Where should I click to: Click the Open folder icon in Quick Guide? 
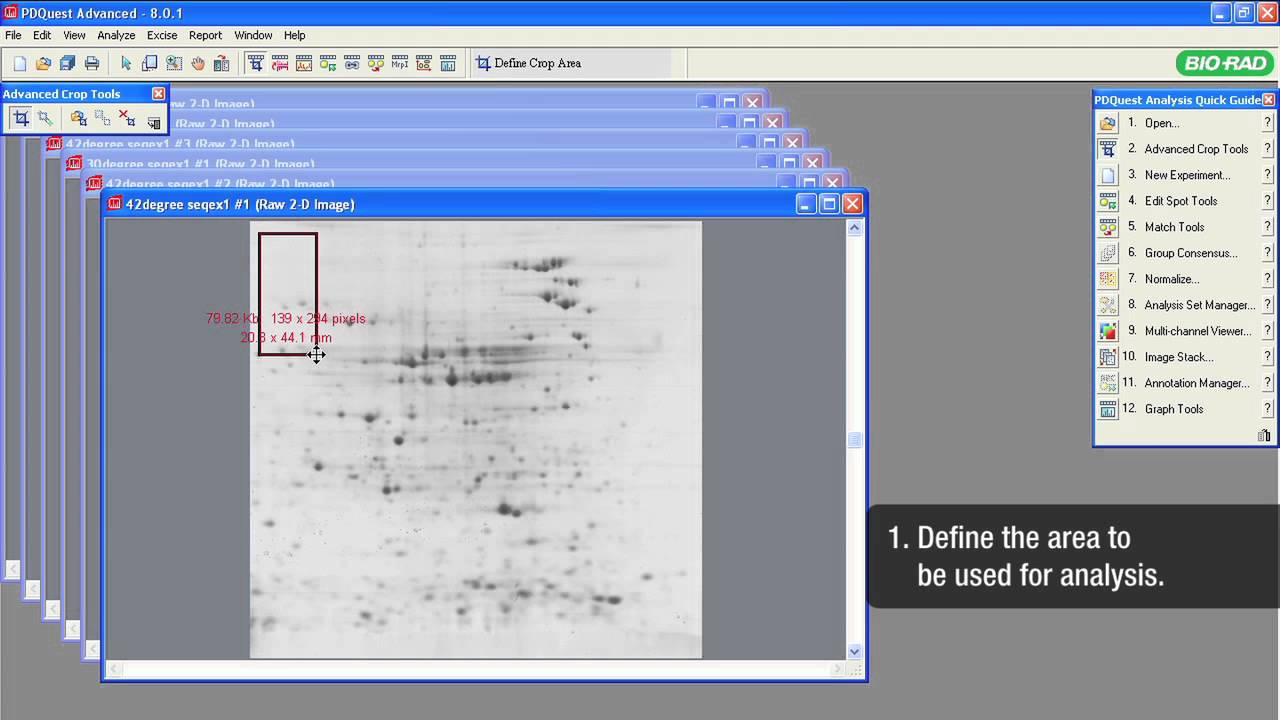point(1108,123)
